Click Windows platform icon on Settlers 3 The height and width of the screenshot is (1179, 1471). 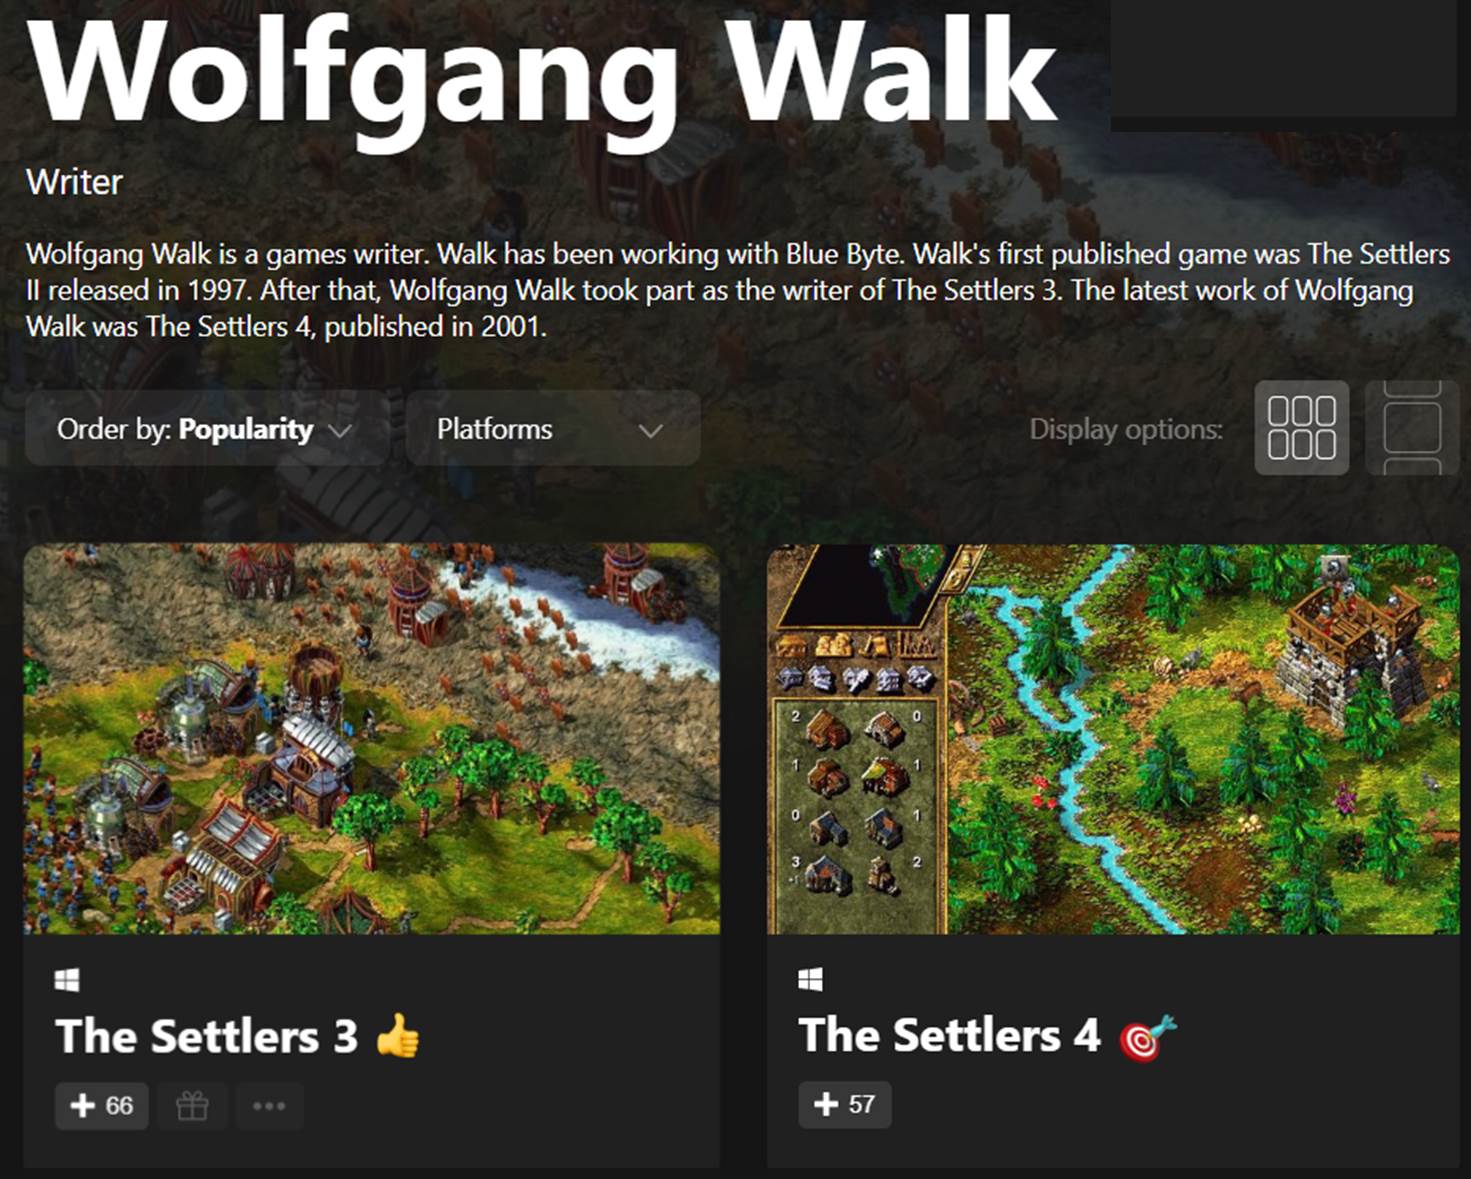click(x=67, y=981)
